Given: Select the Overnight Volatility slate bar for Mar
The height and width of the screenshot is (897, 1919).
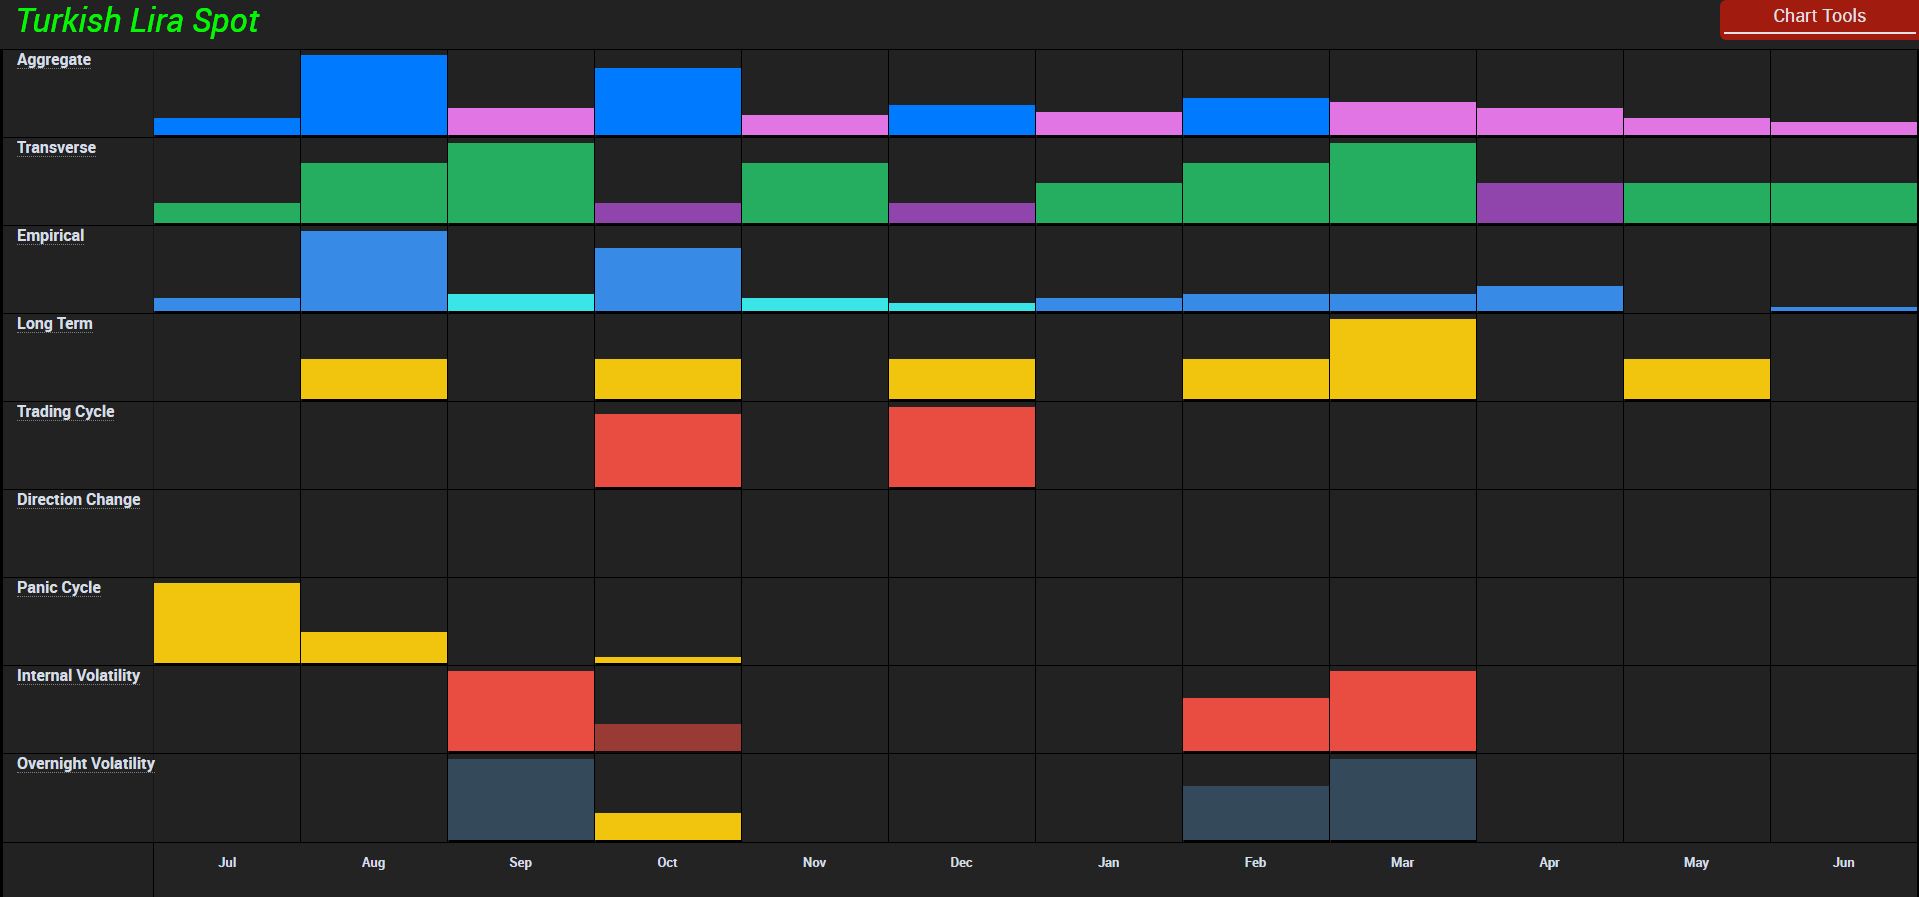Looking at the screenshot, I should point(1403,799).
